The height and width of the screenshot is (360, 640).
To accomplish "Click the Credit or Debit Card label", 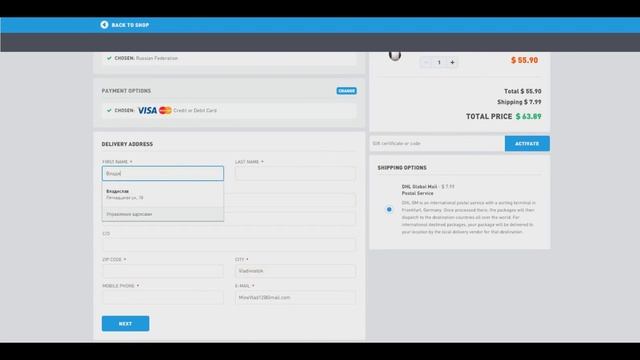I will click(x=195, y=111).
